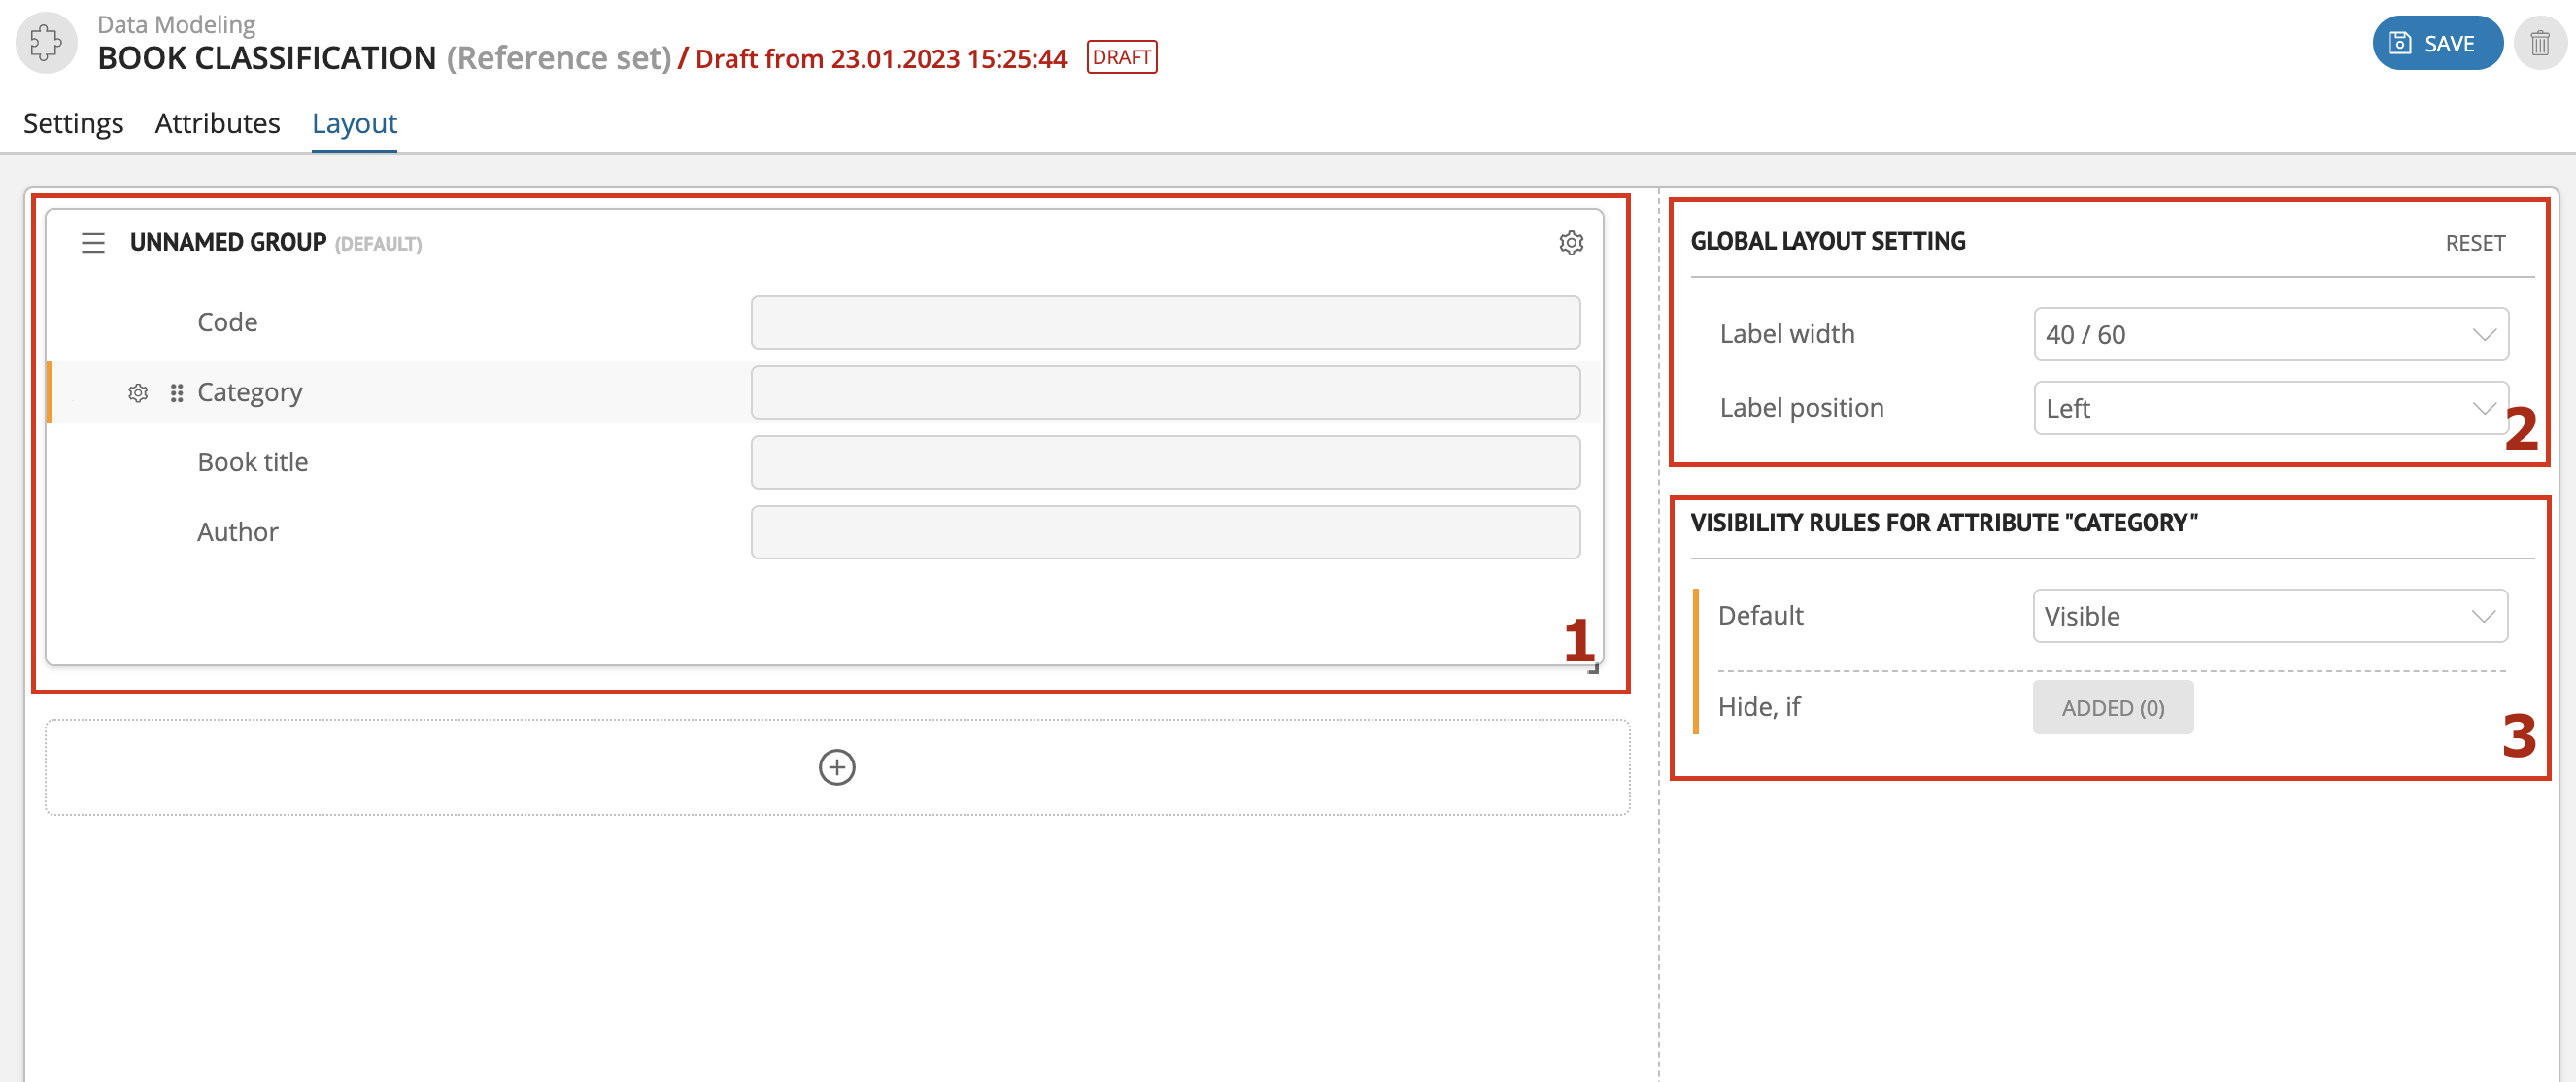Switch to the Attributes tab
Image resolution: width=2576 pixels, height=1082 pixels.
point(217,123)
